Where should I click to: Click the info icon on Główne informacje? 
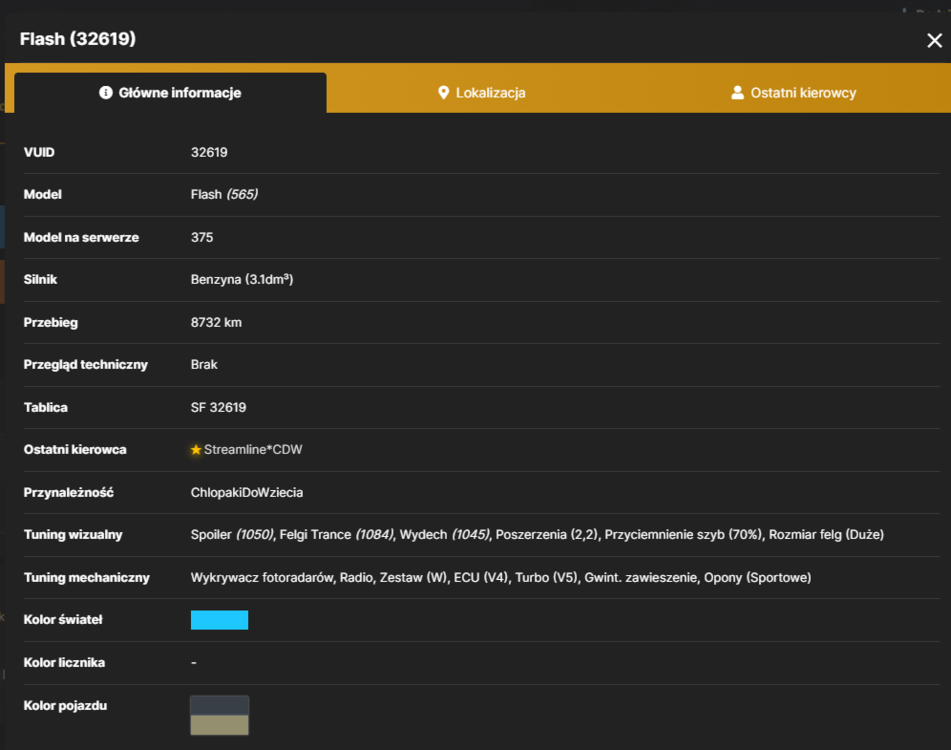(x=106, y=93)
